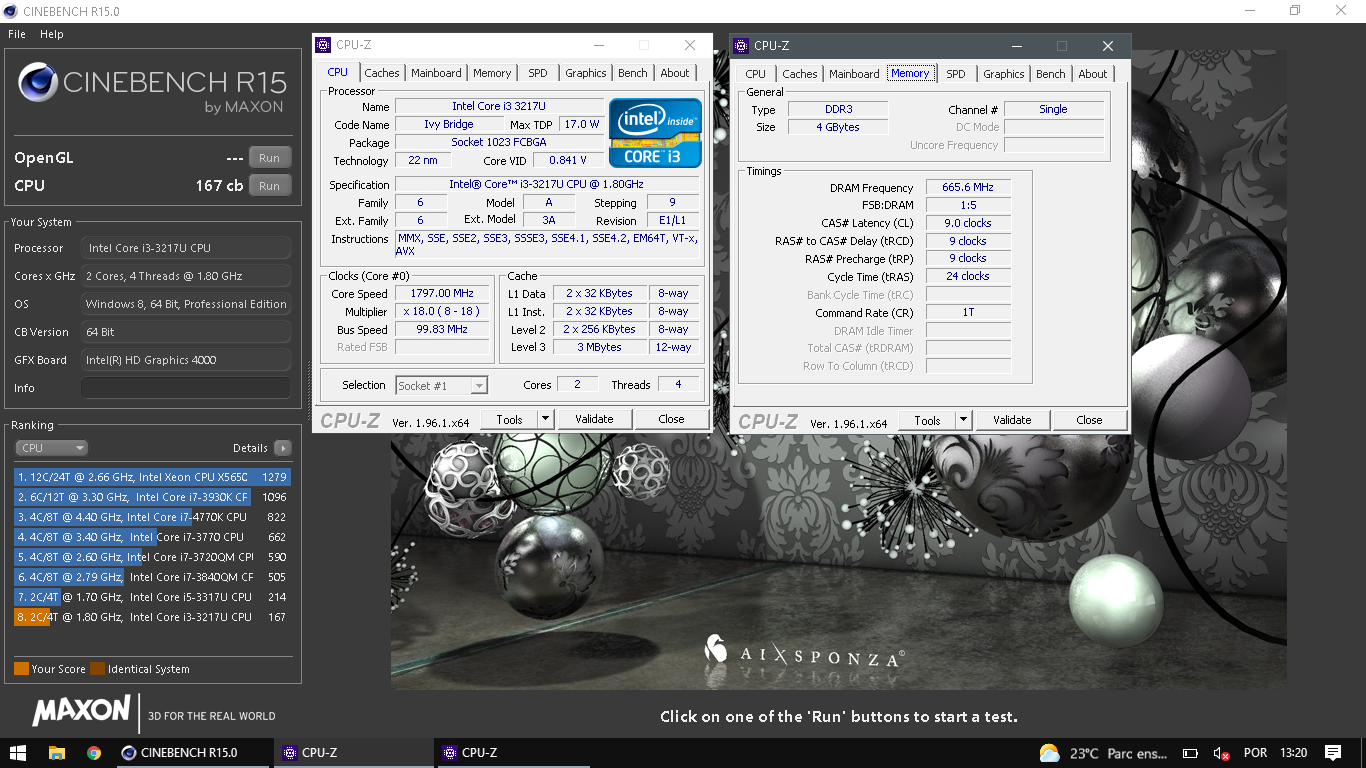Screen dimensions: 1366x768
Task: Select ranking row Core i7-3930K
Action: (x=152, y=497)
